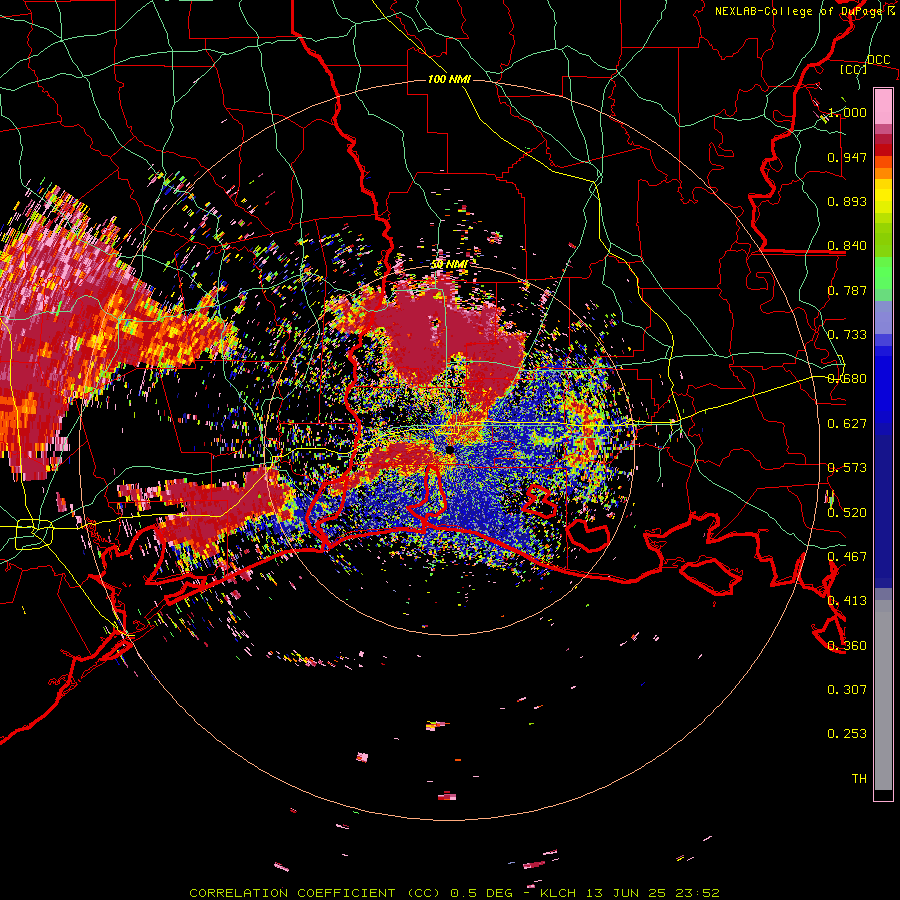
Task: Click the 0.840 color scale label
Action: click(x=847, y=246)
